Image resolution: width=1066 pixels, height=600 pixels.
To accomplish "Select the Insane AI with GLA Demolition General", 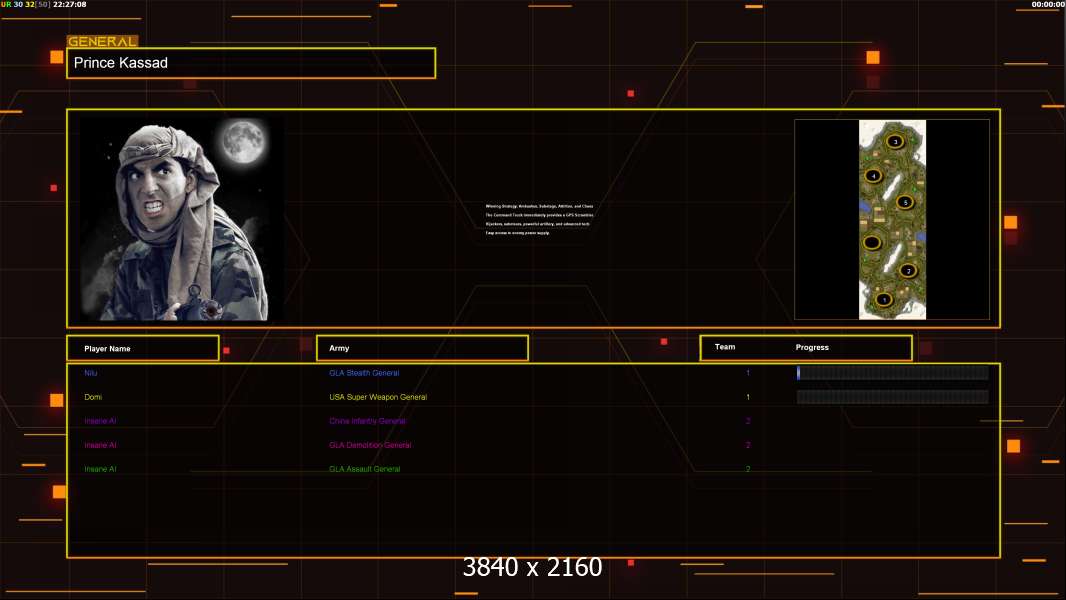I will (x=100, y=445).
